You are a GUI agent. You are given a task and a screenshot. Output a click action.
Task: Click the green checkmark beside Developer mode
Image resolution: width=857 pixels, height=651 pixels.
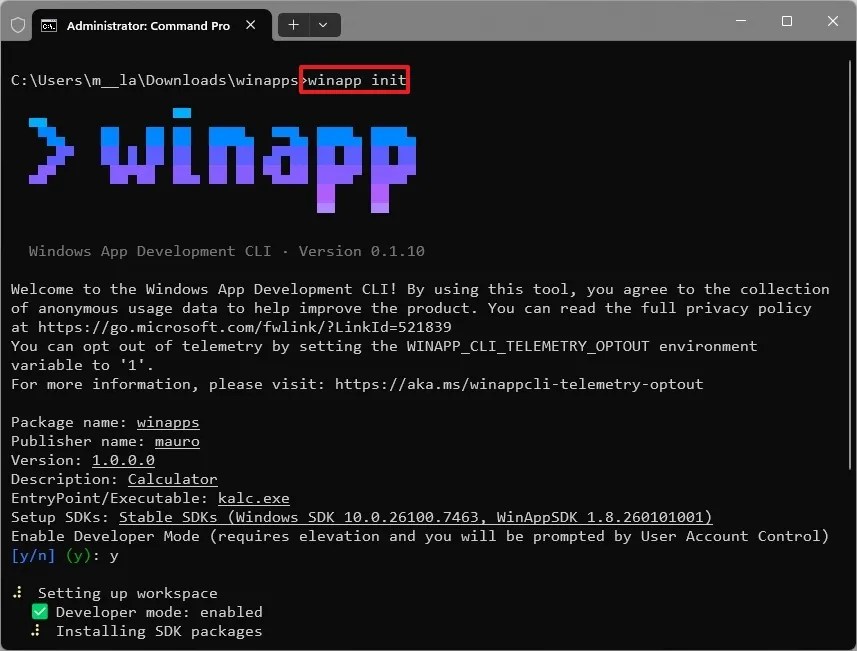pos(38,612)
